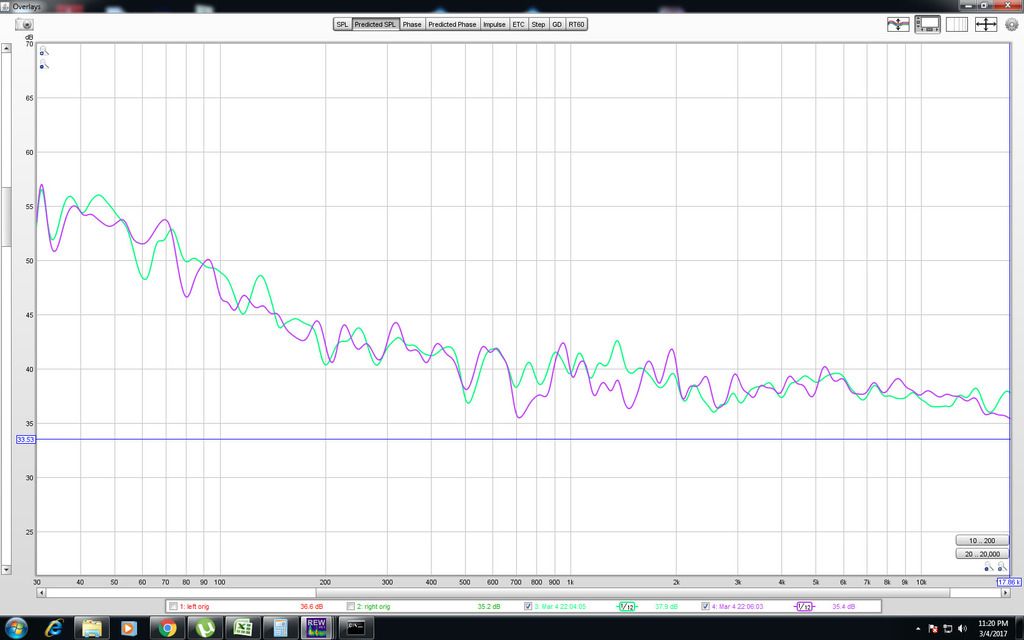Click the Overlays window title bar icon
This screenshot has width=1024, height=640.
click(x=5, y=6)
